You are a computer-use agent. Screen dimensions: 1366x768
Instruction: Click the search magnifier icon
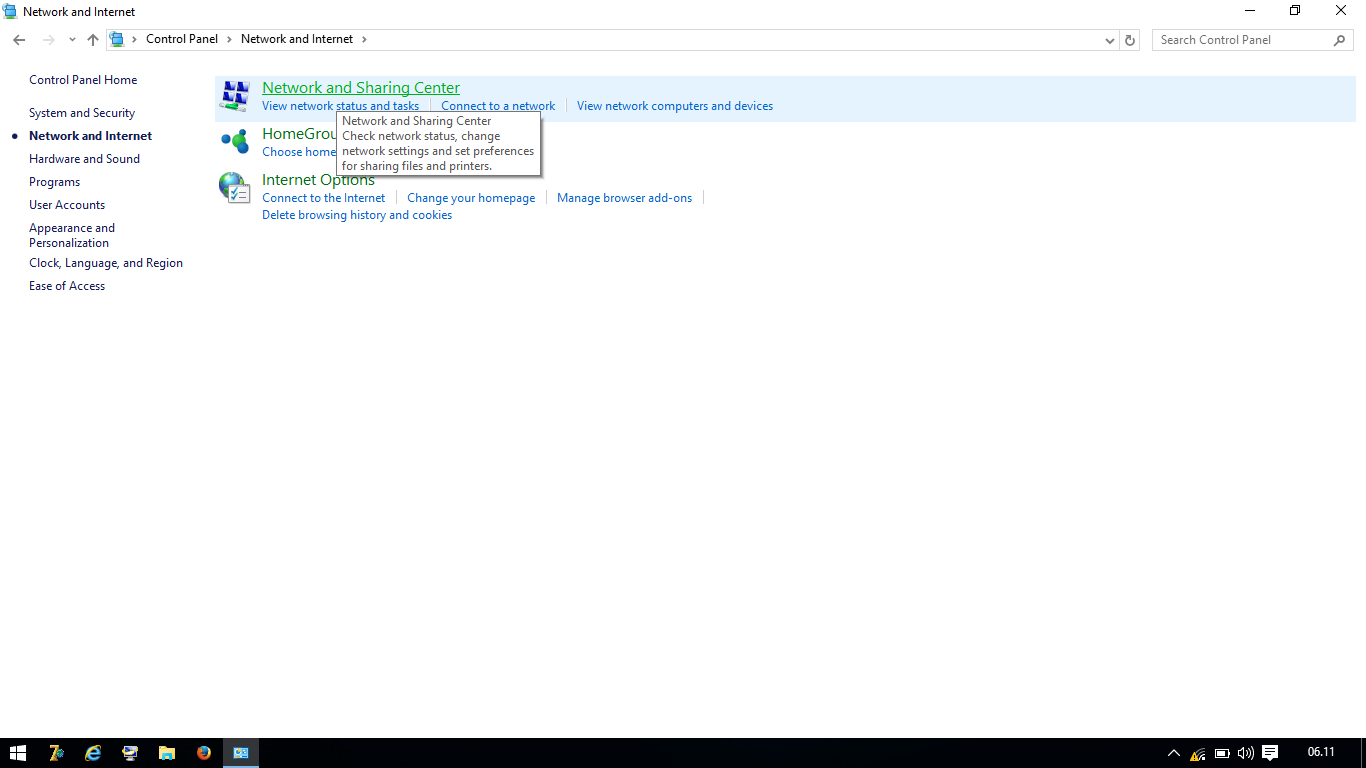[x=1339, y=40]
